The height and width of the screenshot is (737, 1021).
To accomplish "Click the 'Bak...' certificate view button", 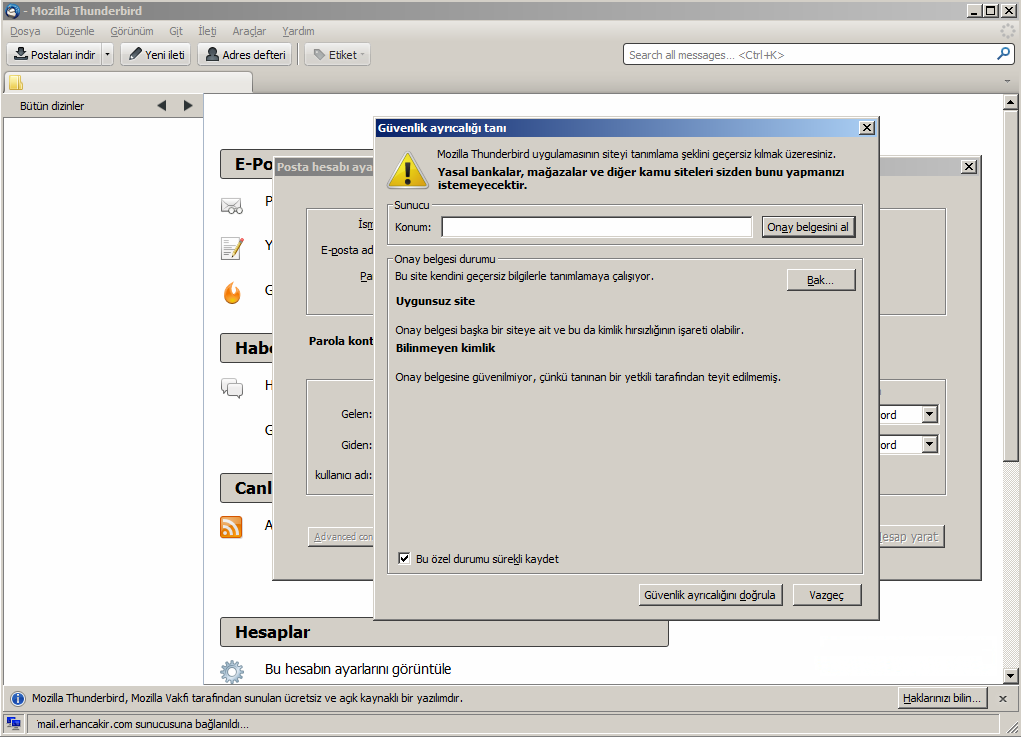I will (820, 280).
